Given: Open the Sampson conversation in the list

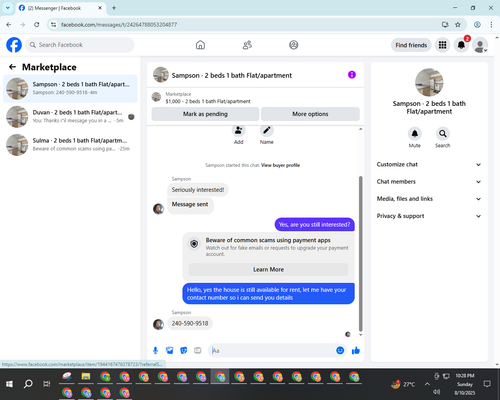Looking at the screenshot, I should (70, 88).
